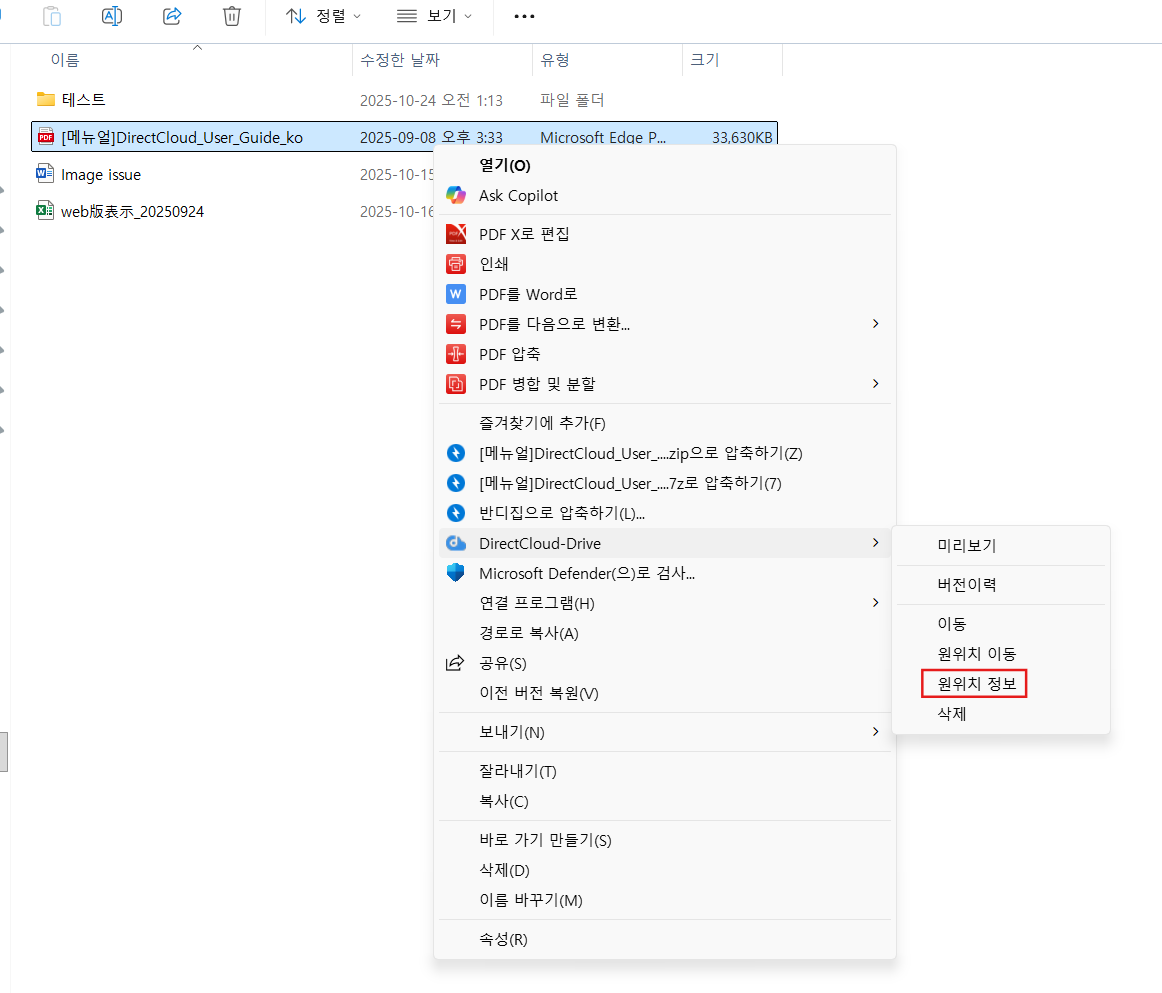Click the Delete trash can toolbar icon
This screenshot has height=993, width=1162.
(x=231, y=16)
